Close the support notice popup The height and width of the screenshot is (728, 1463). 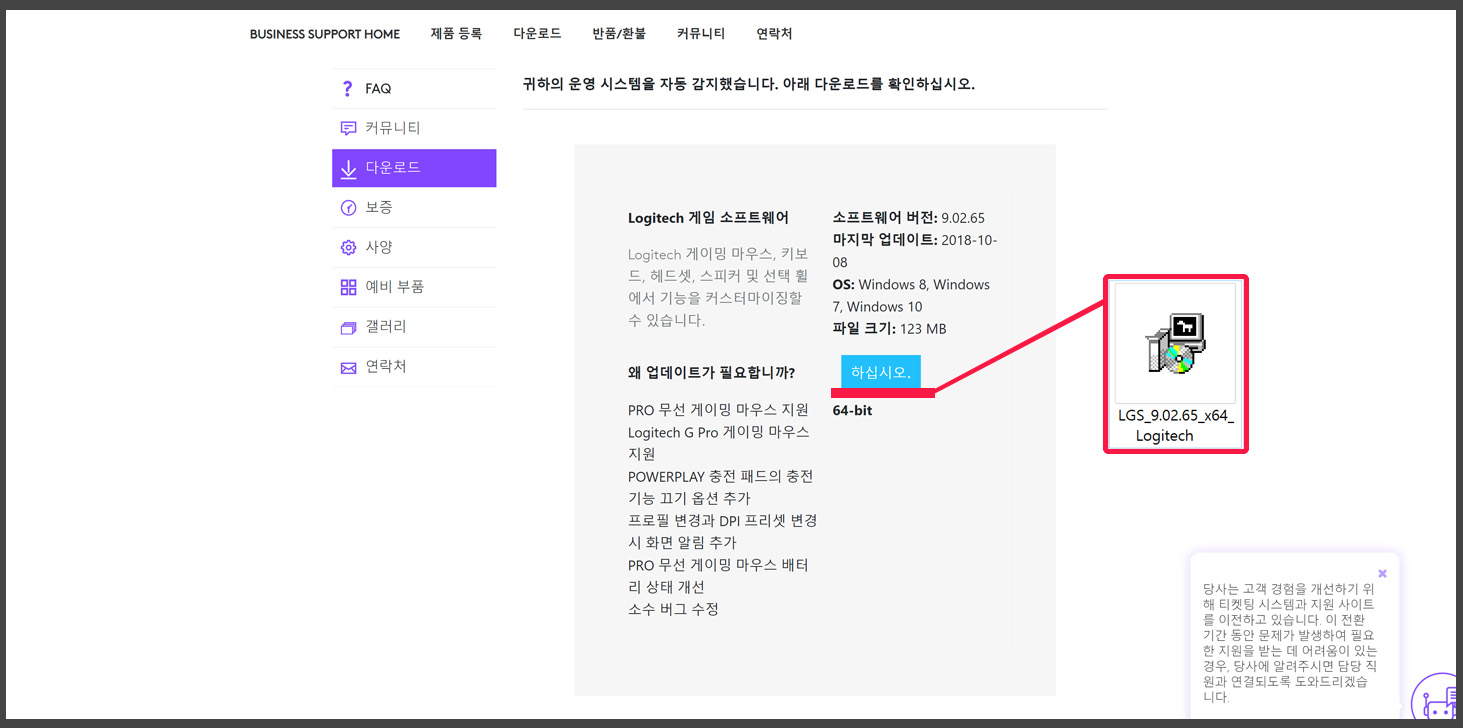click(1382, 573)
